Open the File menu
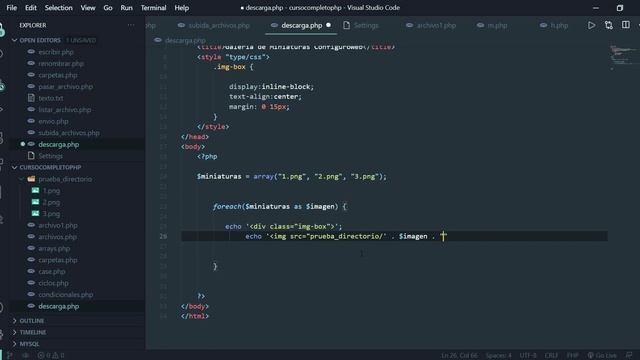Screen dimensions: 640x360 coord(12,8)
